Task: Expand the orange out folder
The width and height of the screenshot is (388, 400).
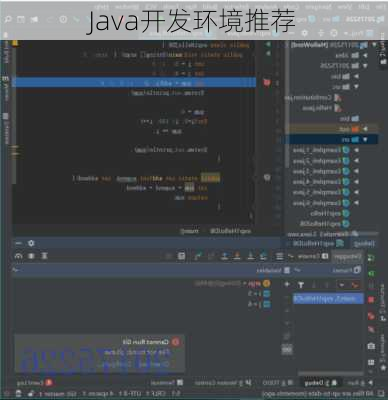Action: 365,129
